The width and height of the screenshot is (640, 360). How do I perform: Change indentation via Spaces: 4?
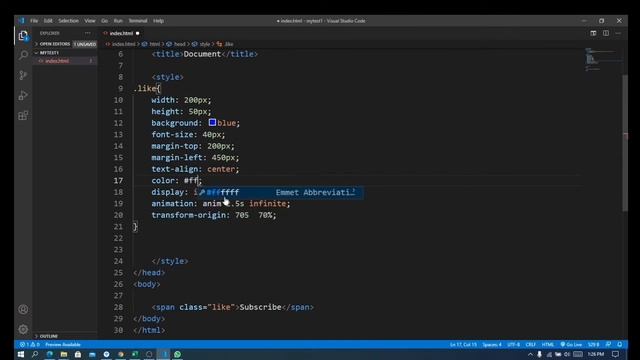point(492,344)
